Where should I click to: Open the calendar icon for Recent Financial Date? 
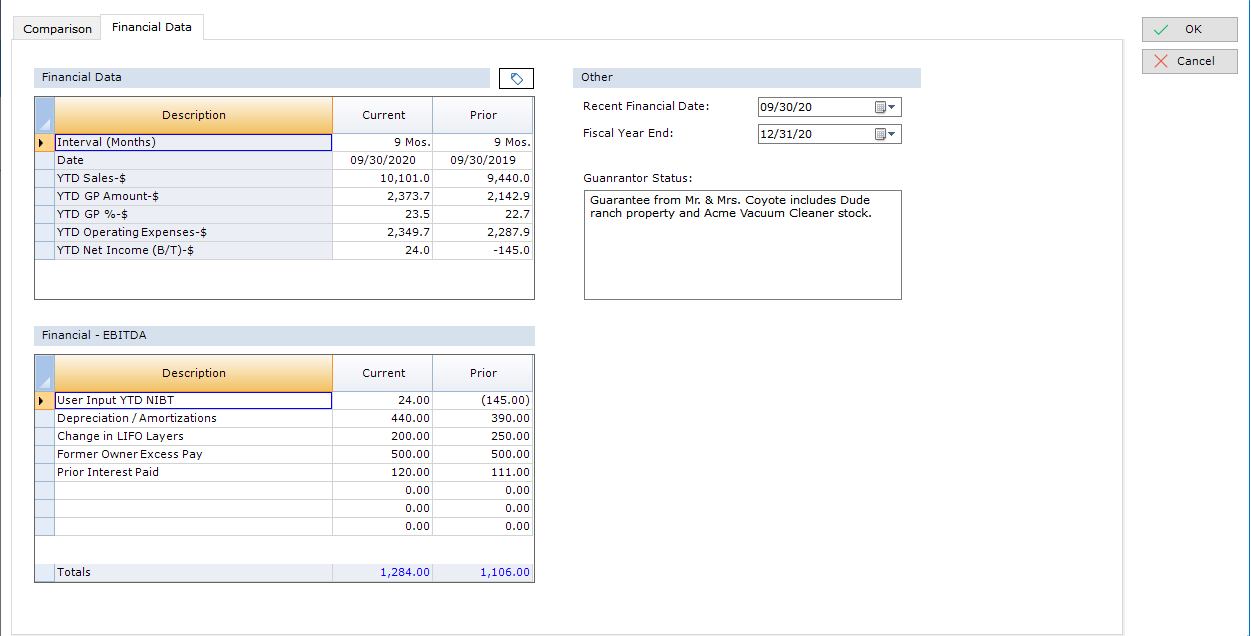(881, 106)
